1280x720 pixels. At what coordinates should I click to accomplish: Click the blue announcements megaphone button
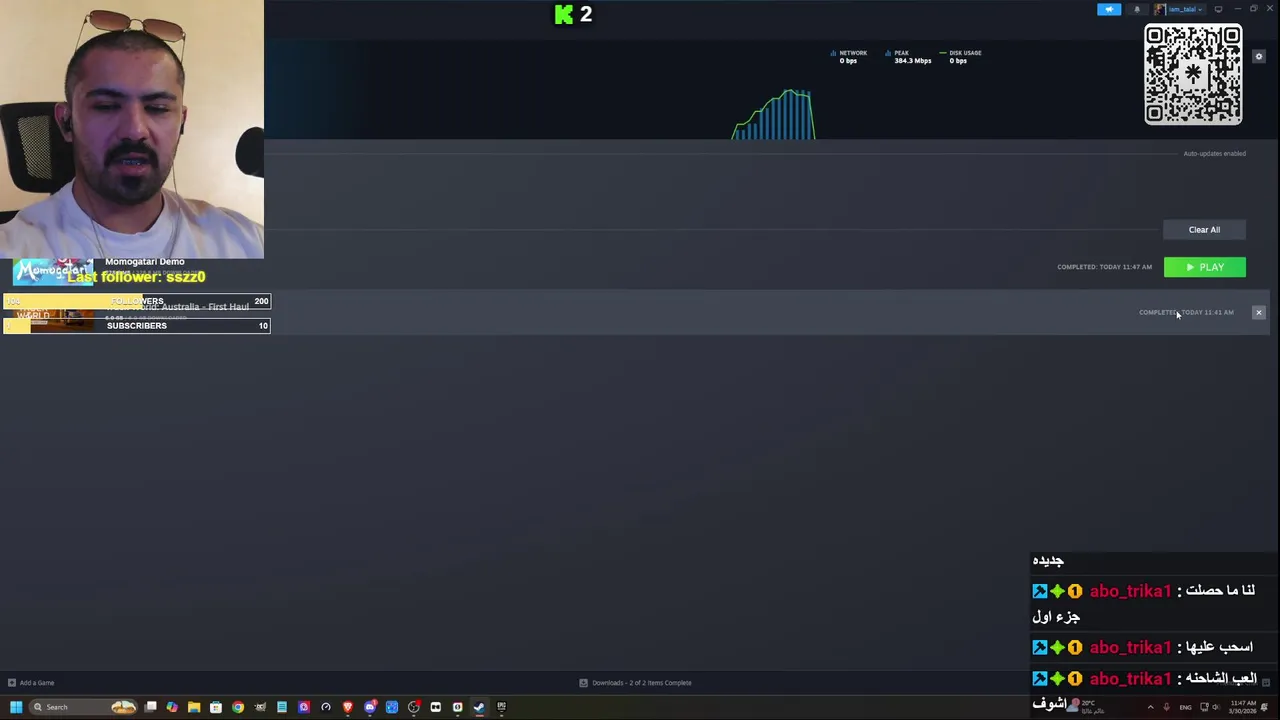point(1109,9)
